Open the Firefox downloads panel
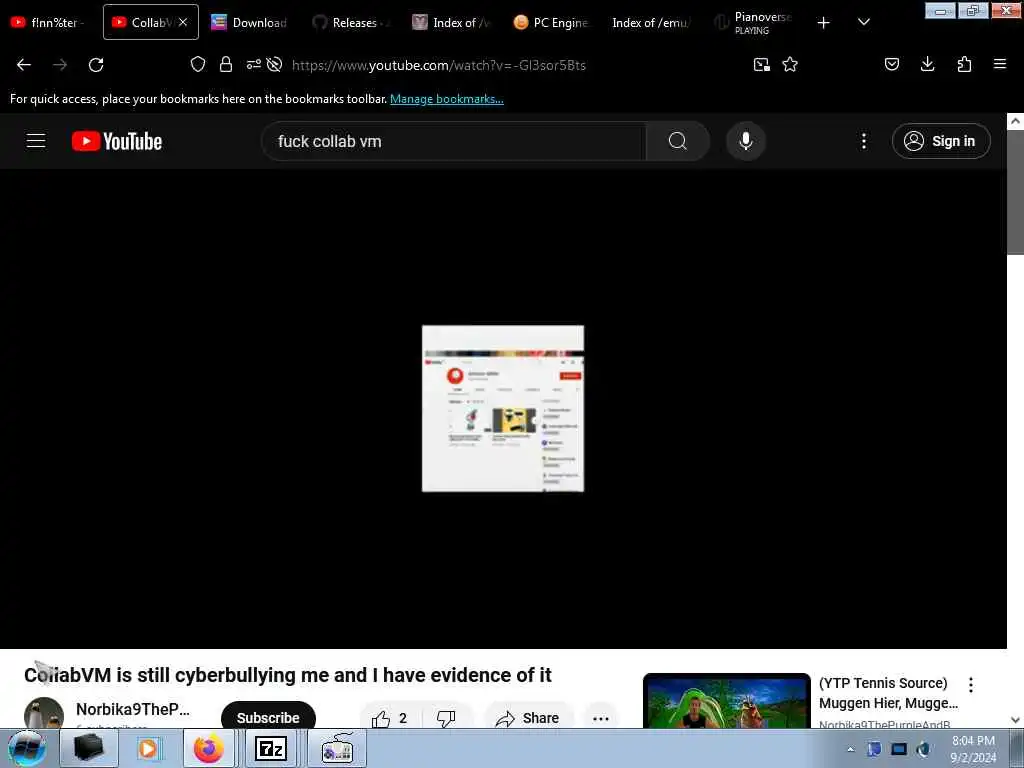This screenshot has height=768, width=1024. 927,64
